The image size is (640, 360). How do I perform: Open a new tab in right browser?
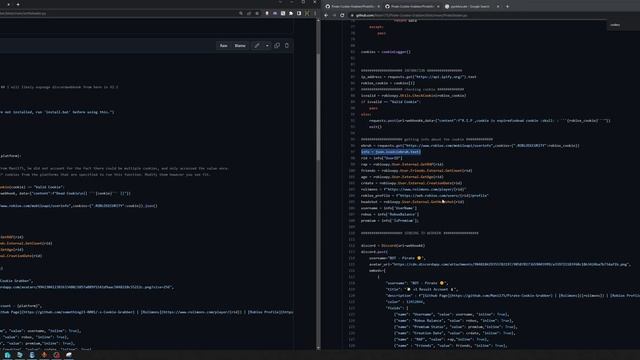pos(507,7)
